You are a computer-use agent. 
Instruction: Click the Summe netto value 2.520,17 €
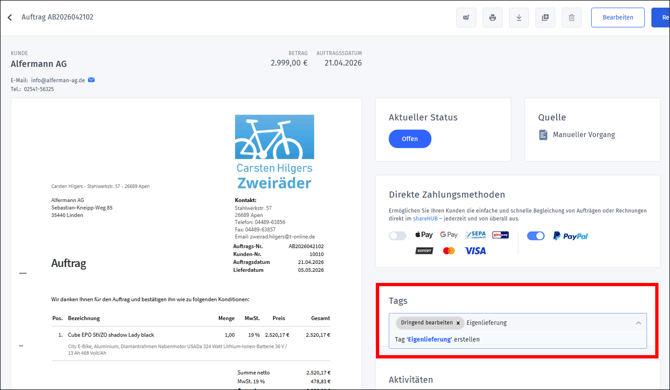click(x=318, y=373)
